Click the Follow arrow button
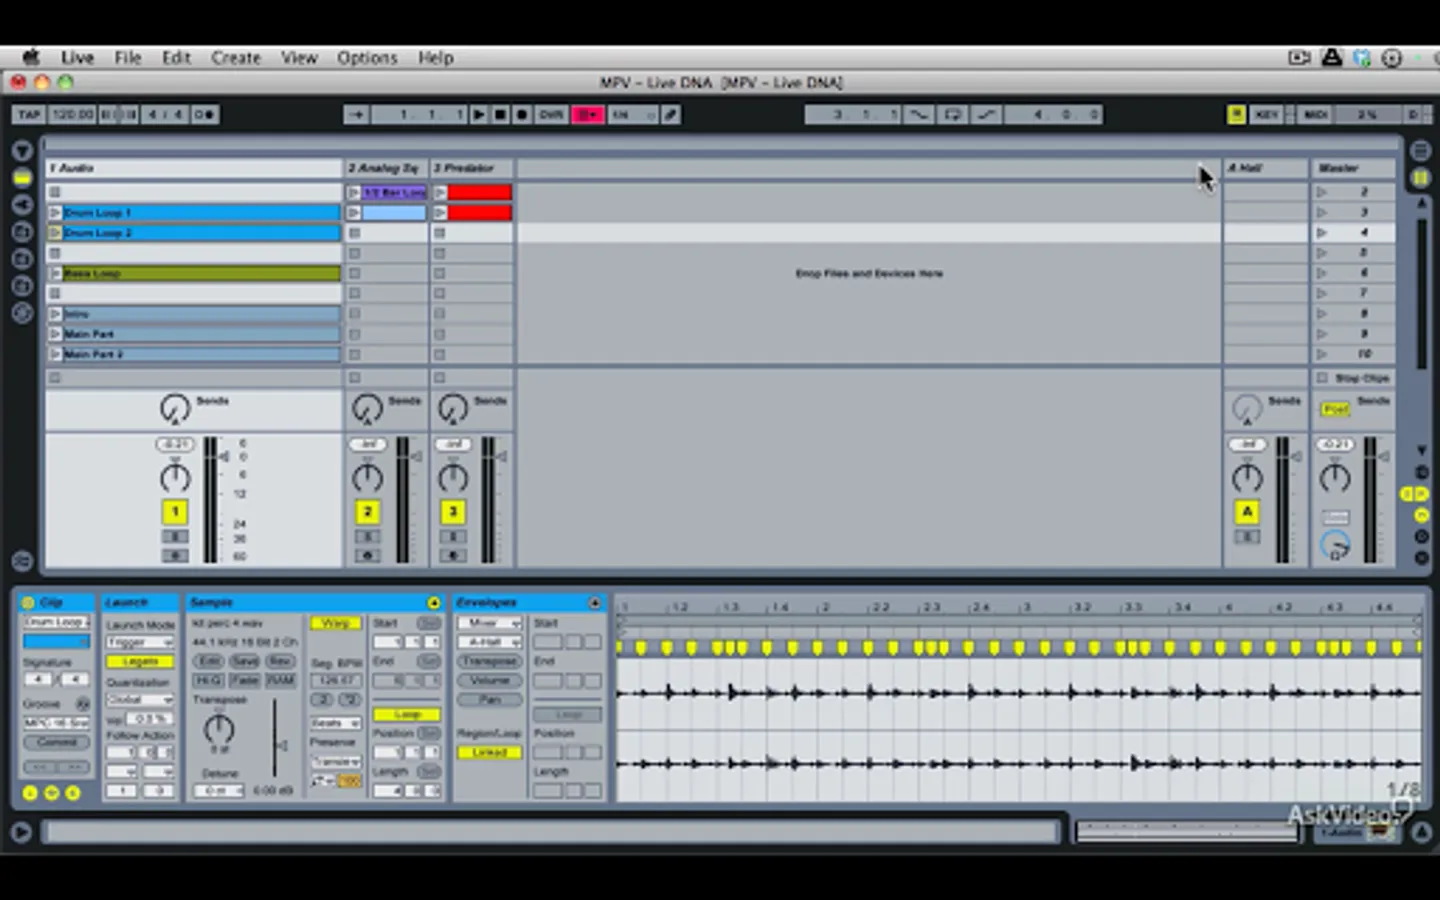Image resolution: width=1440 pixels, height=900 pixels. (356, 115)
